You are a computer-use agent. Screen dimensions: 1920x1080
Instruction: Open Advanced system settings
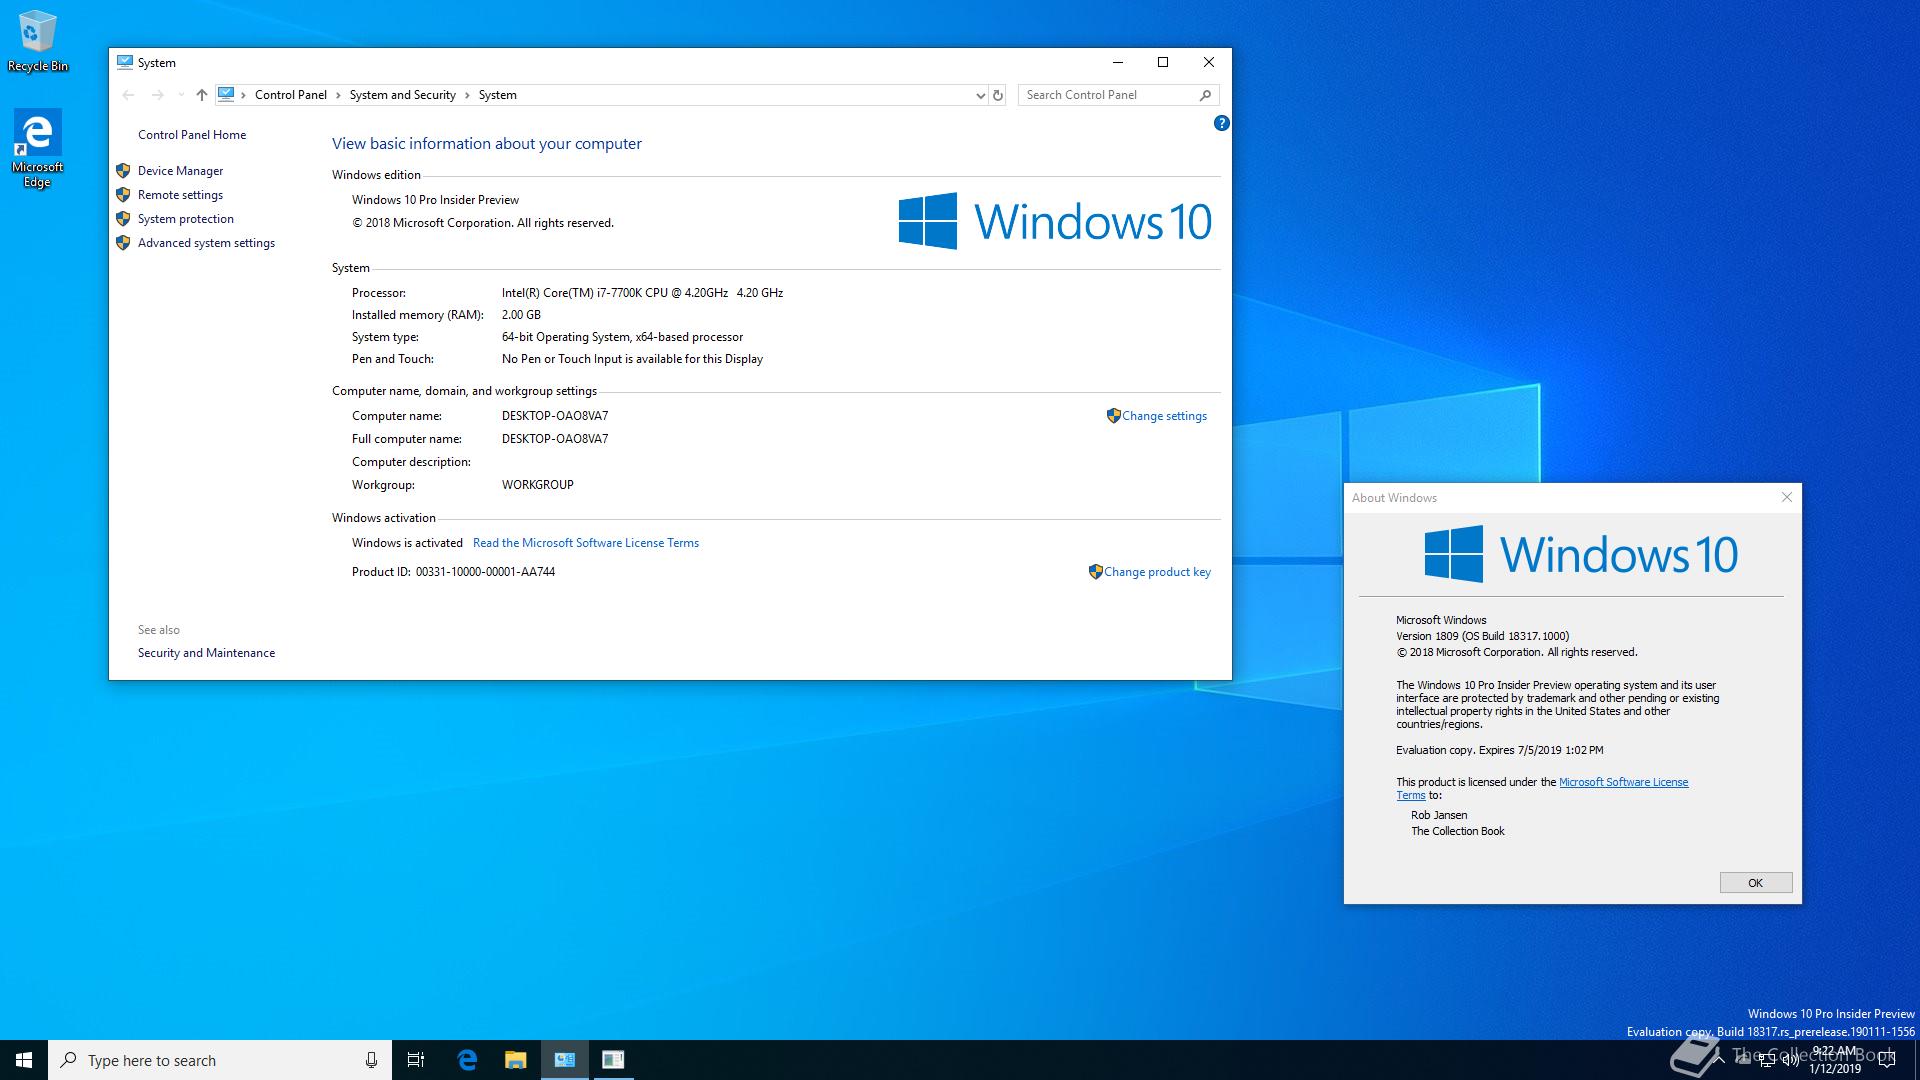tap(206, 243)
